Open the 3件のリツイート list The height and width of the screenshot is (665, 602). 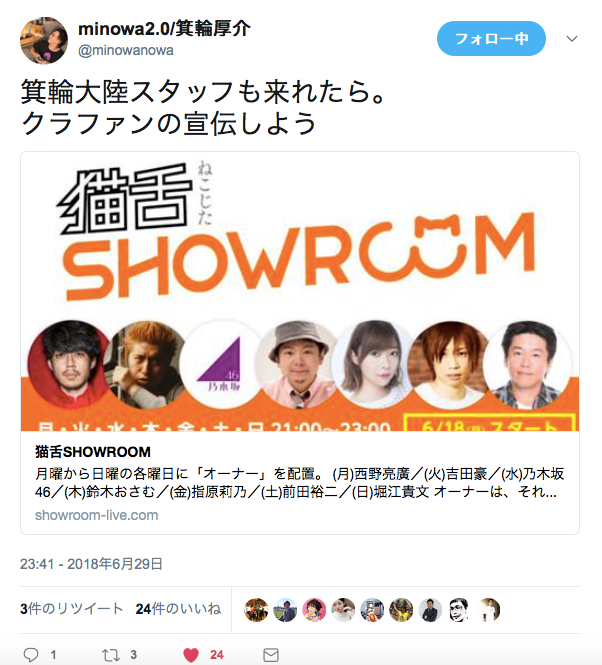click(x=72, y=609)
